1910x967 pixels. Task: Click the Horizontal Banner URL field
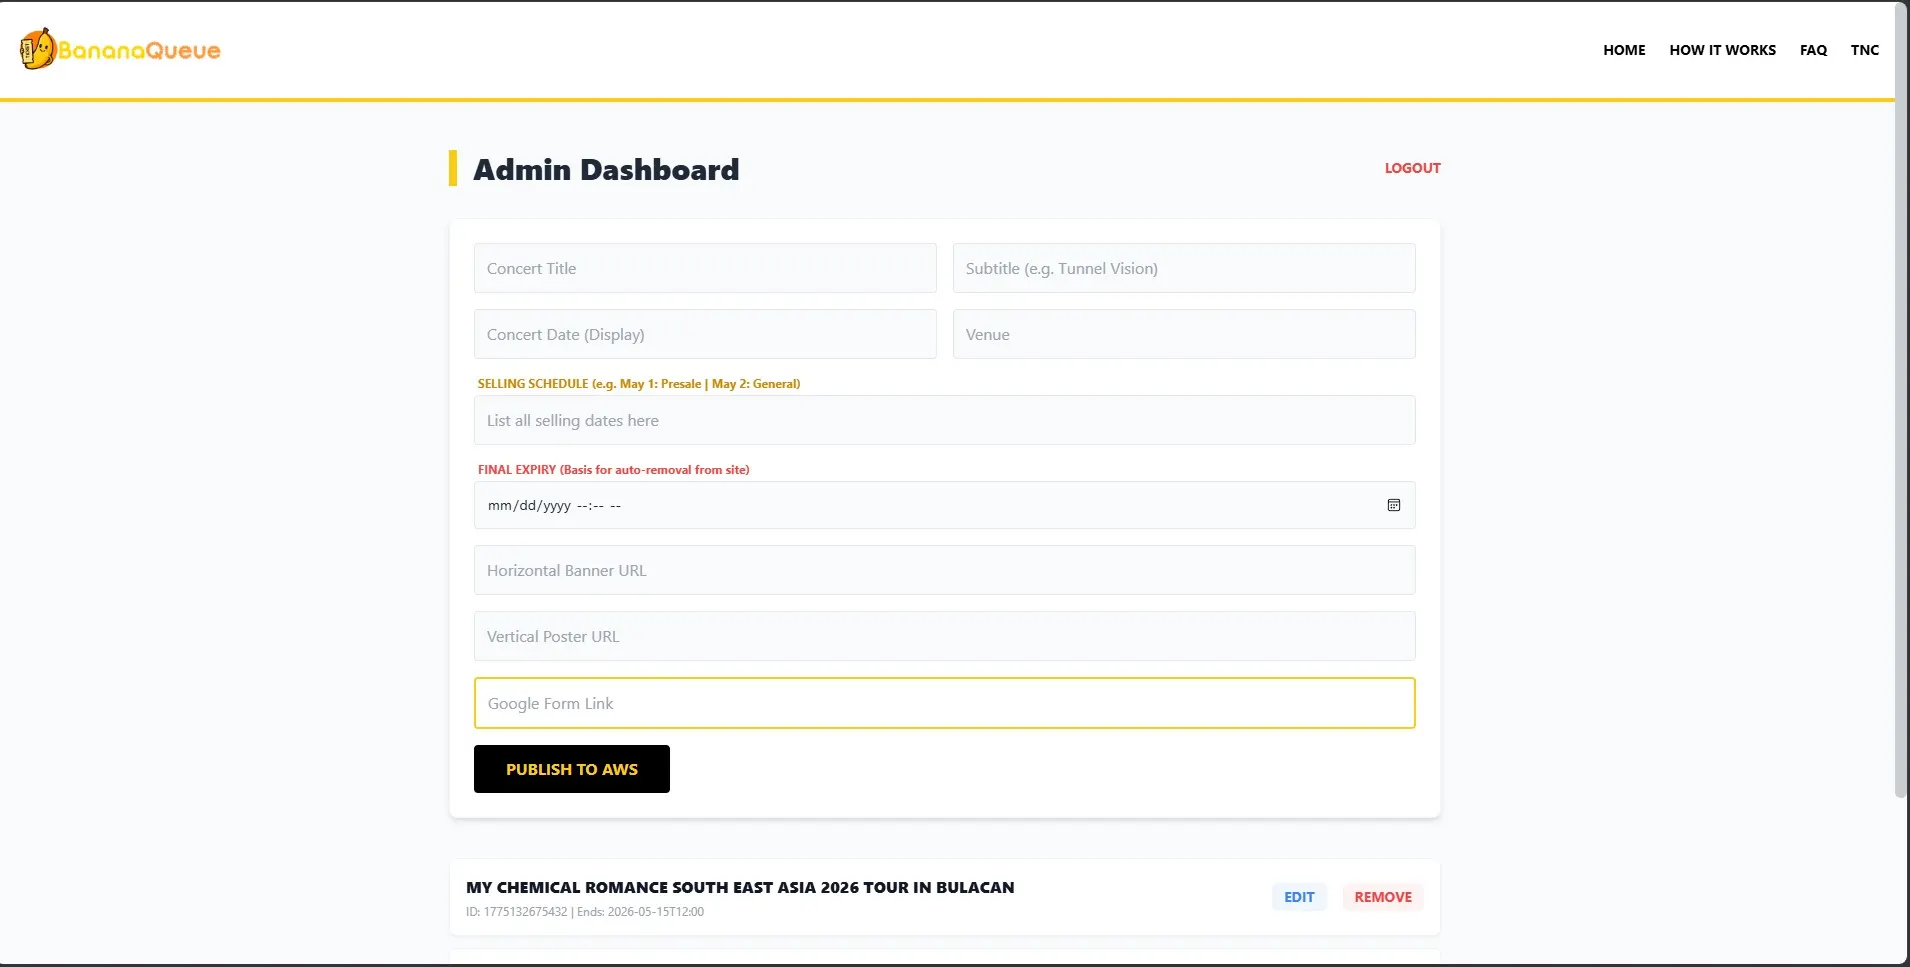coord(944,570)
